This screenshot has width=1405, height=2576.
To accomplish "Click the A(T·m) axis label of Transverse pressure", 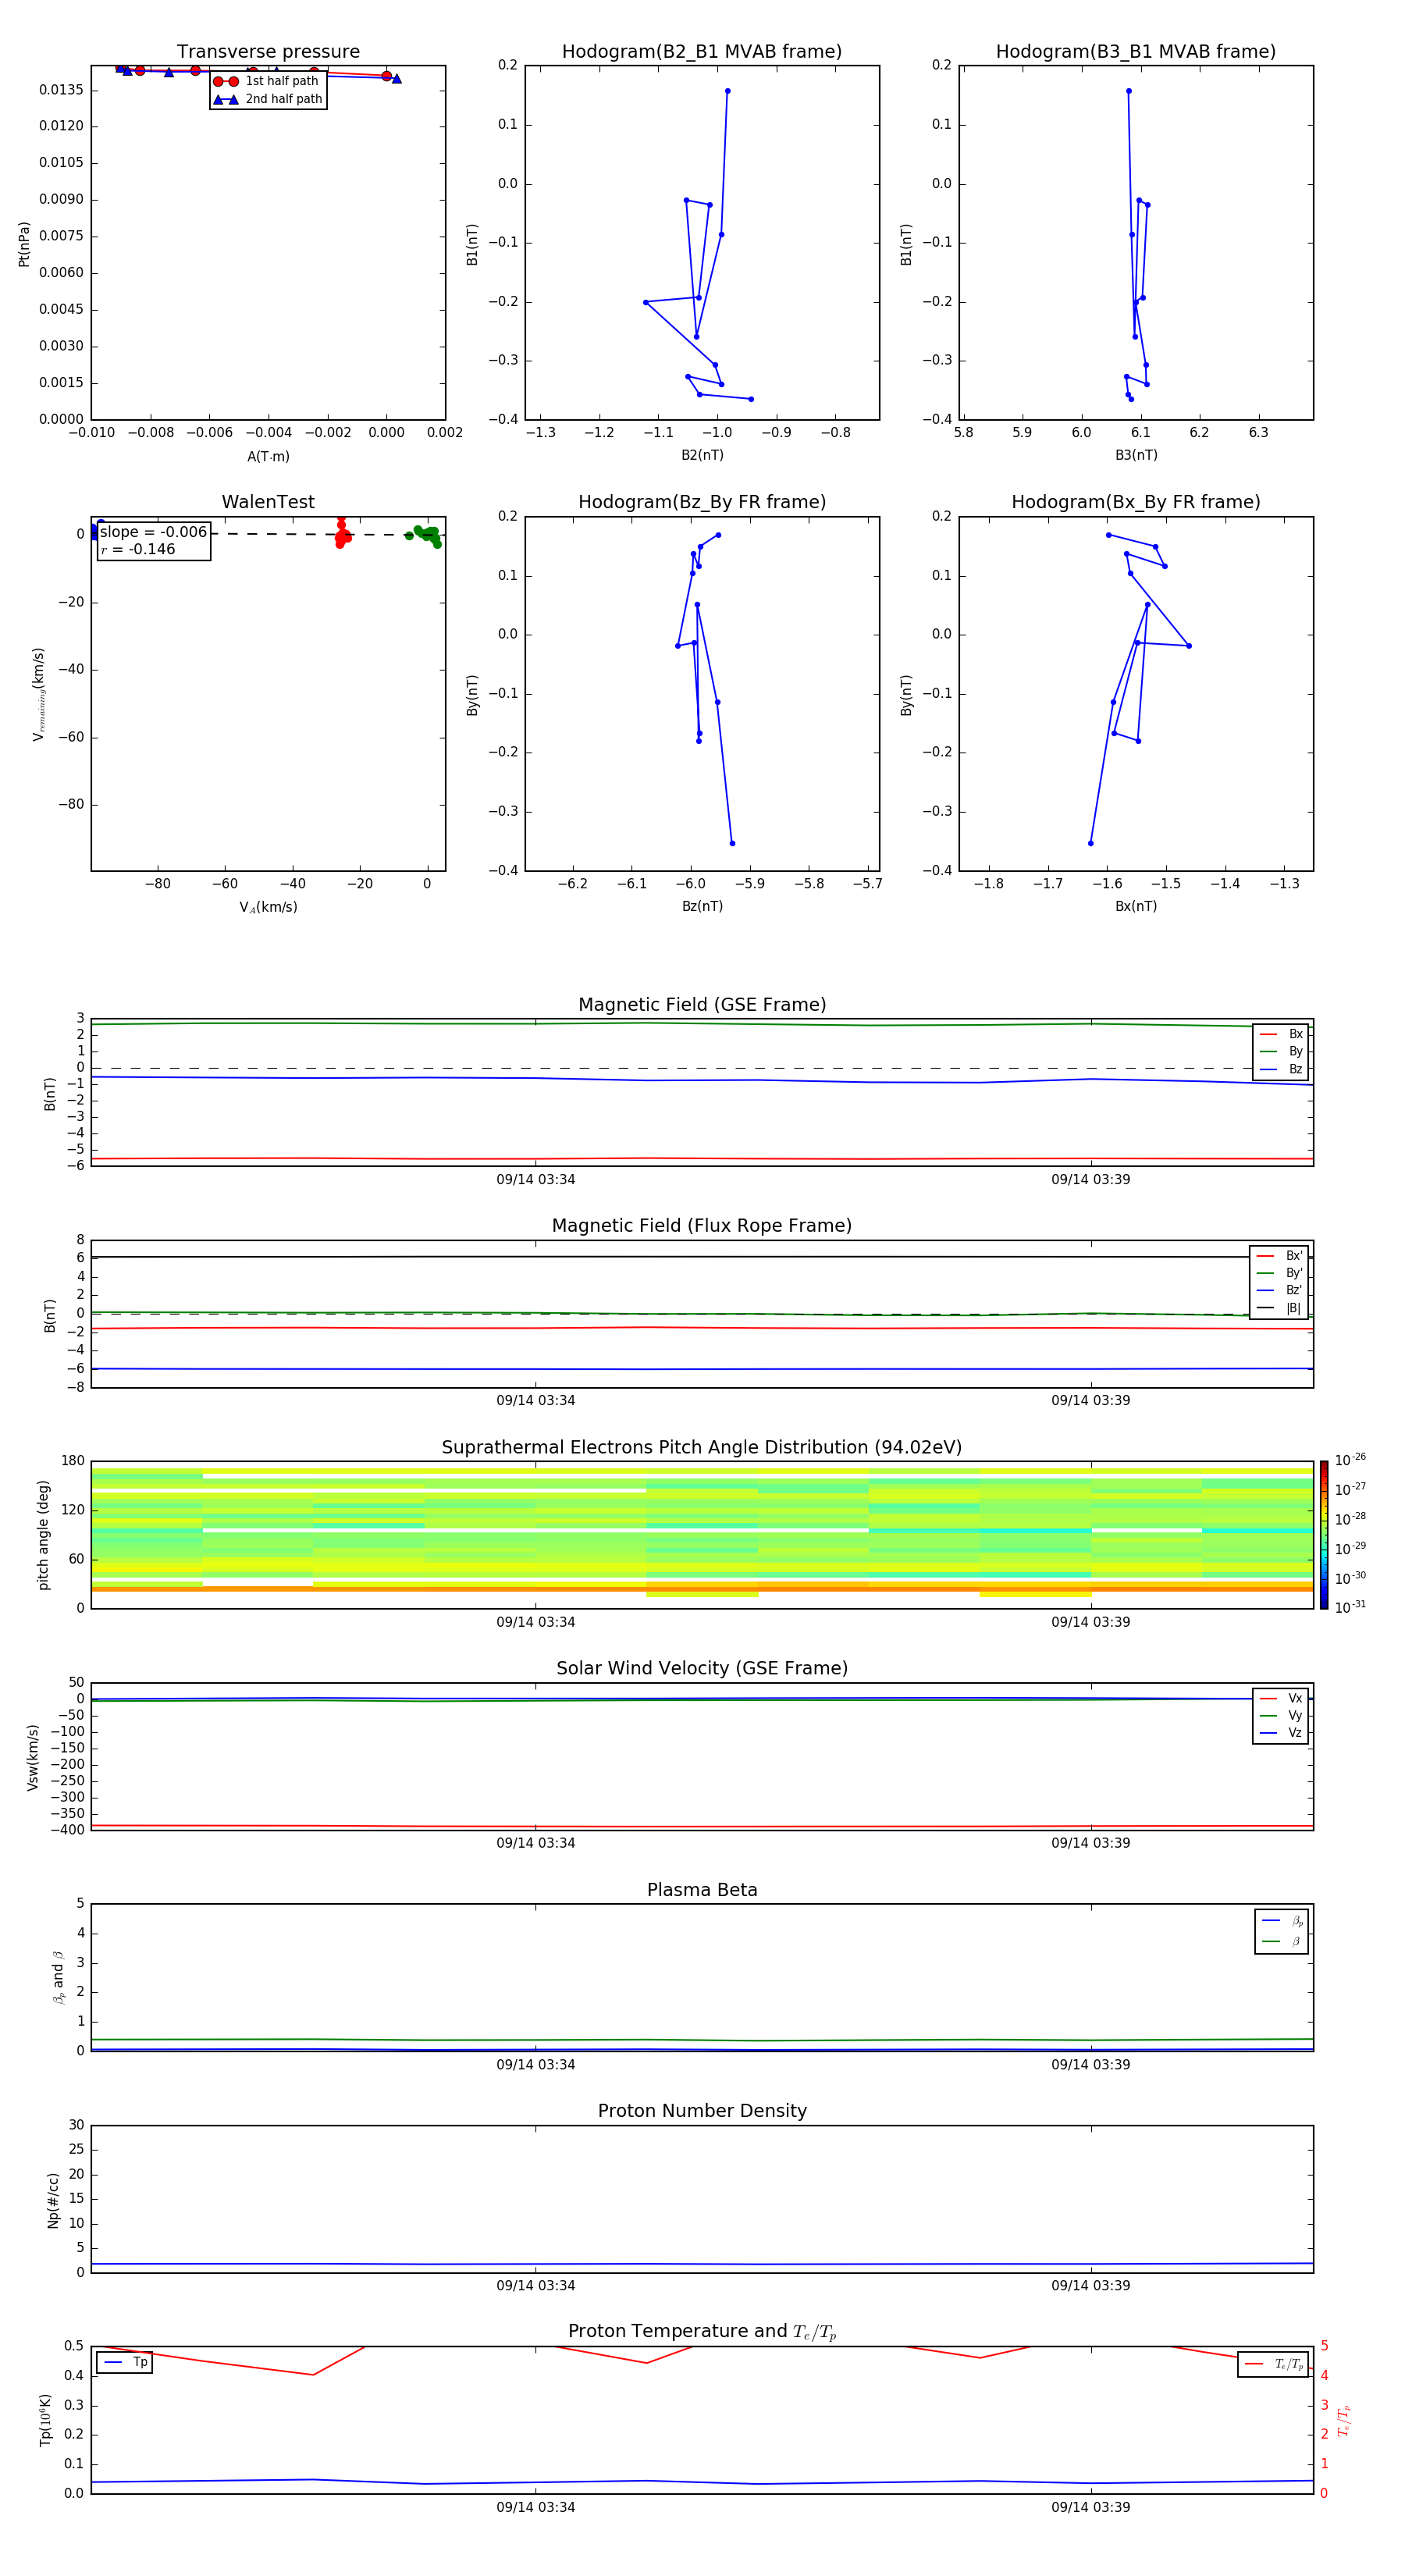I will click(268, 457).
